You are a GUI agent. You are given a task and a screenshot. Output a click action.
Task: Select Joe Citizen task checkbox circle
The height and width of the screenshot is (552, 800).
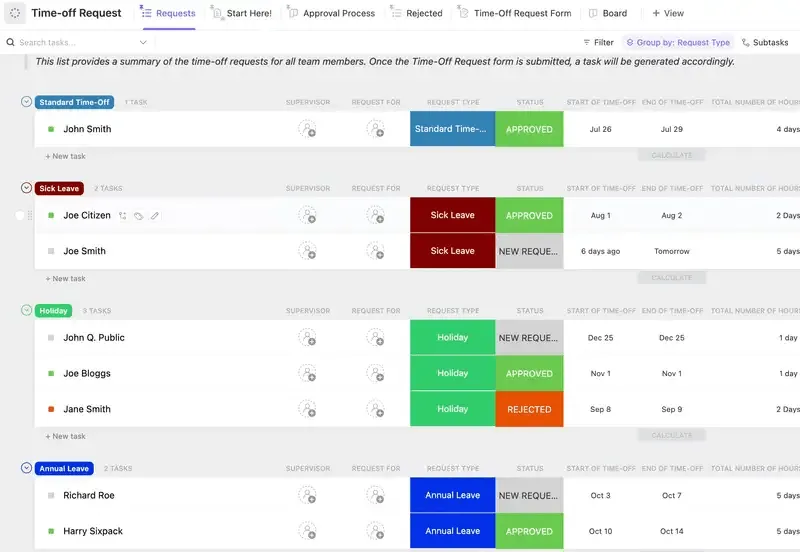click(19, 216)
